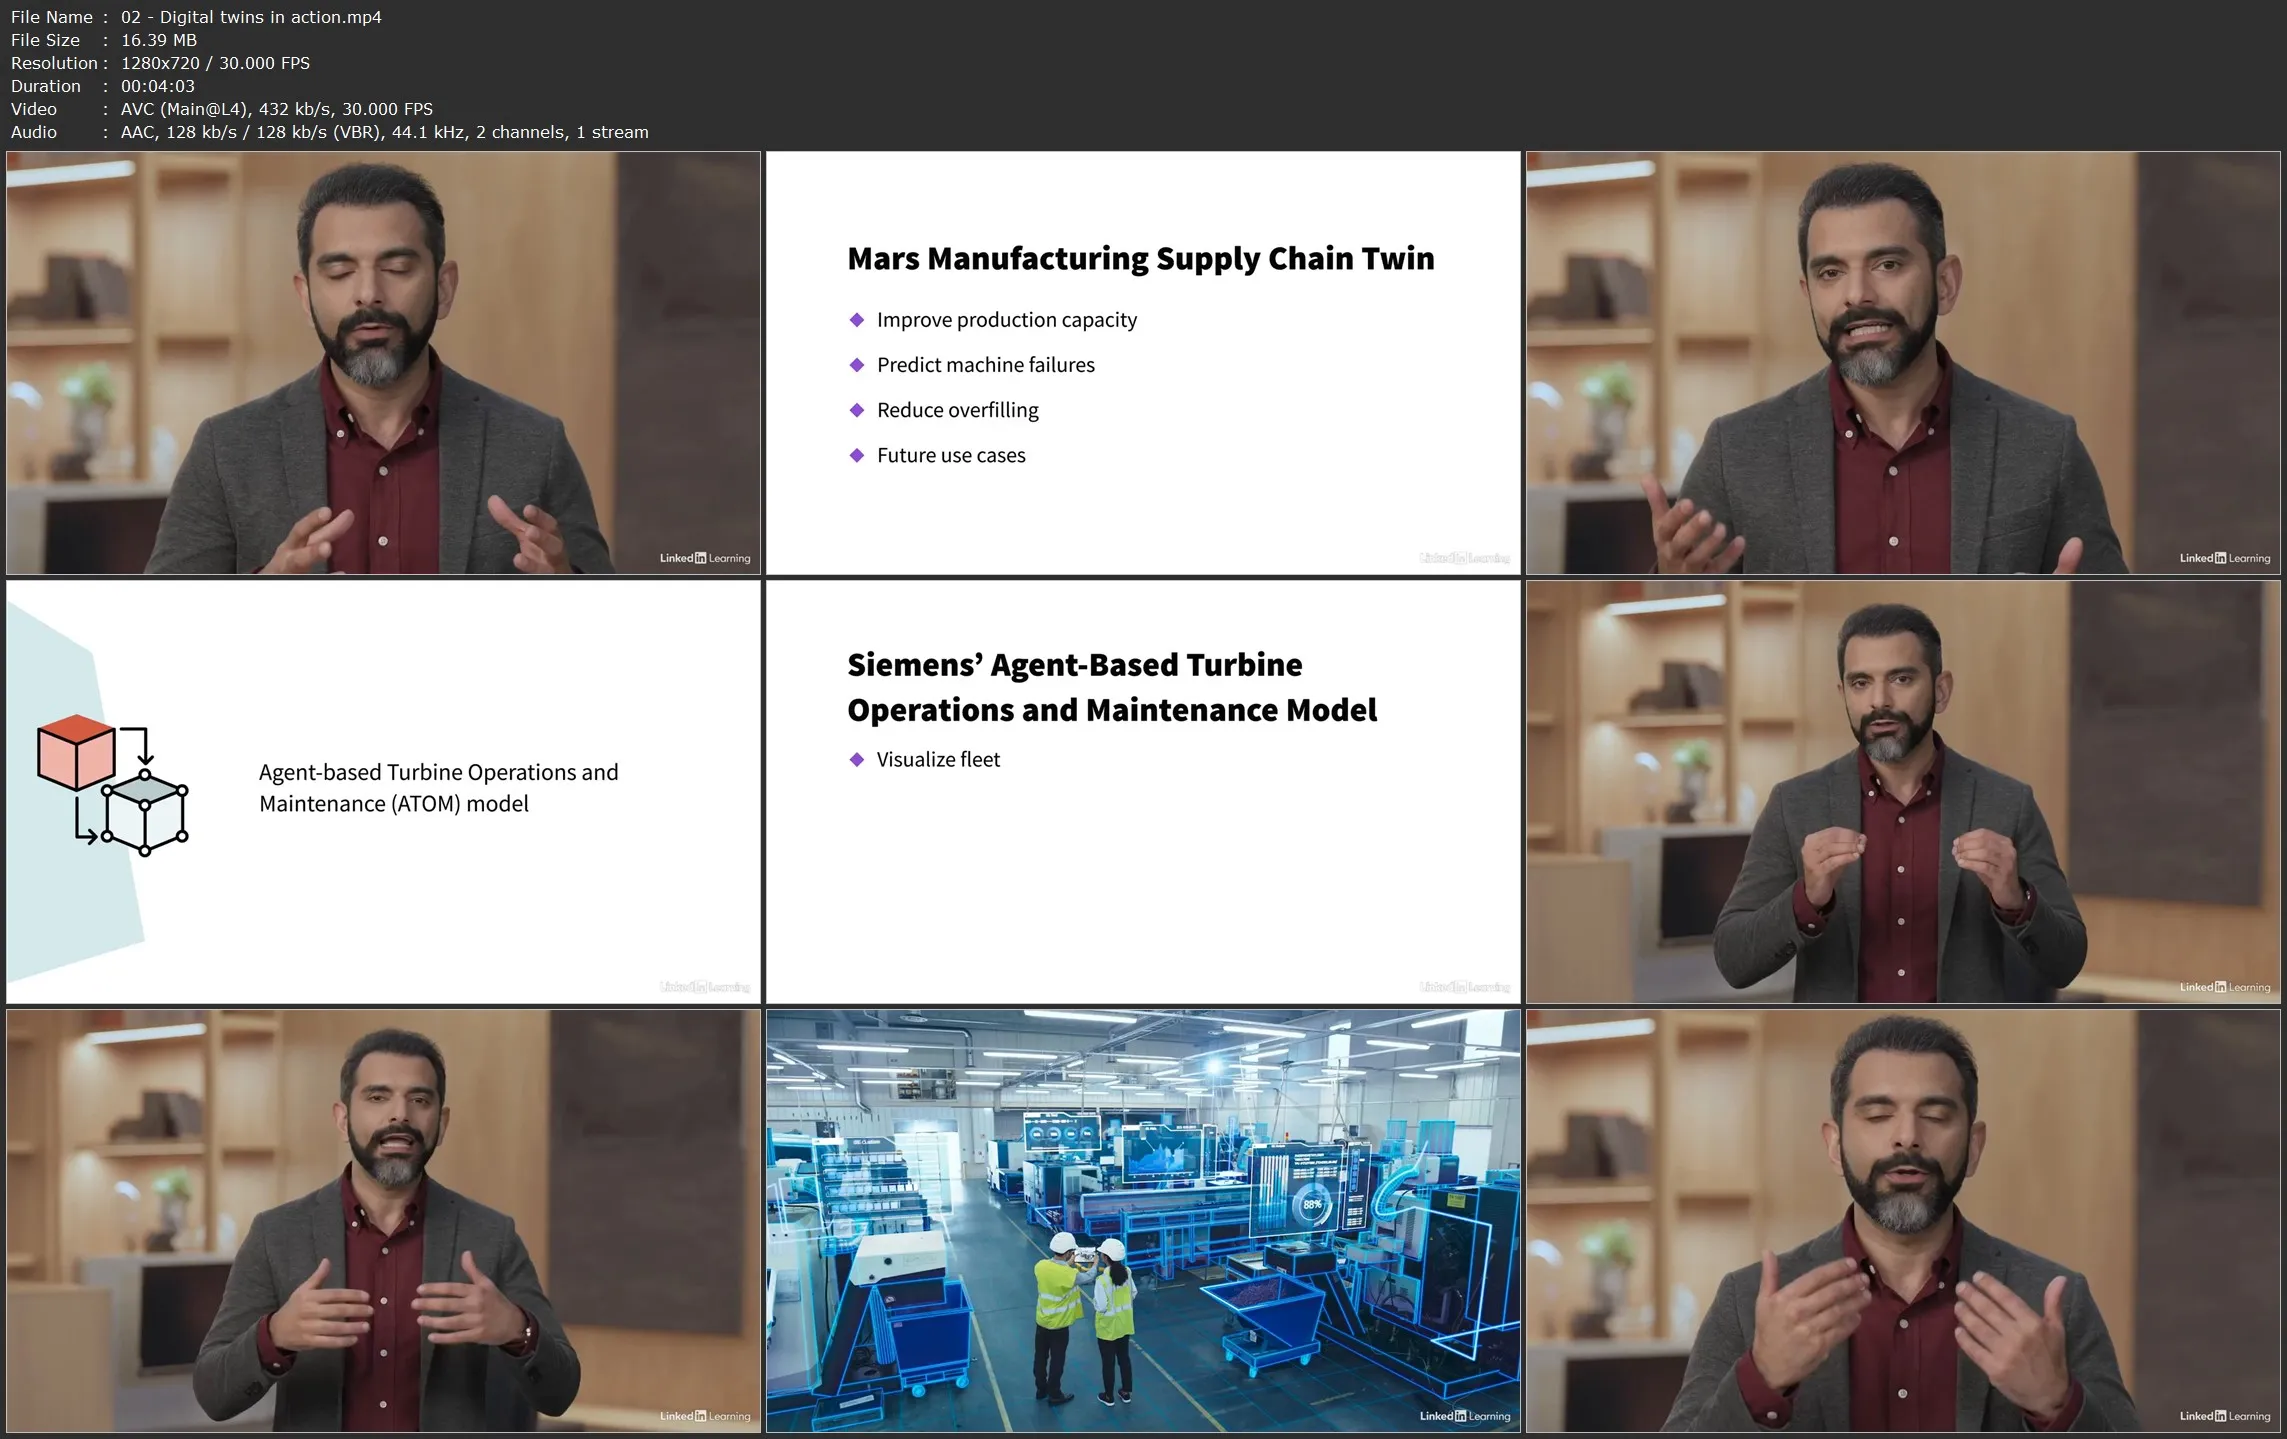This screenshot has width=2287, height=1439.
Task: Click the 88% gauge in the factory hologram
Action: [1312, 1205]
